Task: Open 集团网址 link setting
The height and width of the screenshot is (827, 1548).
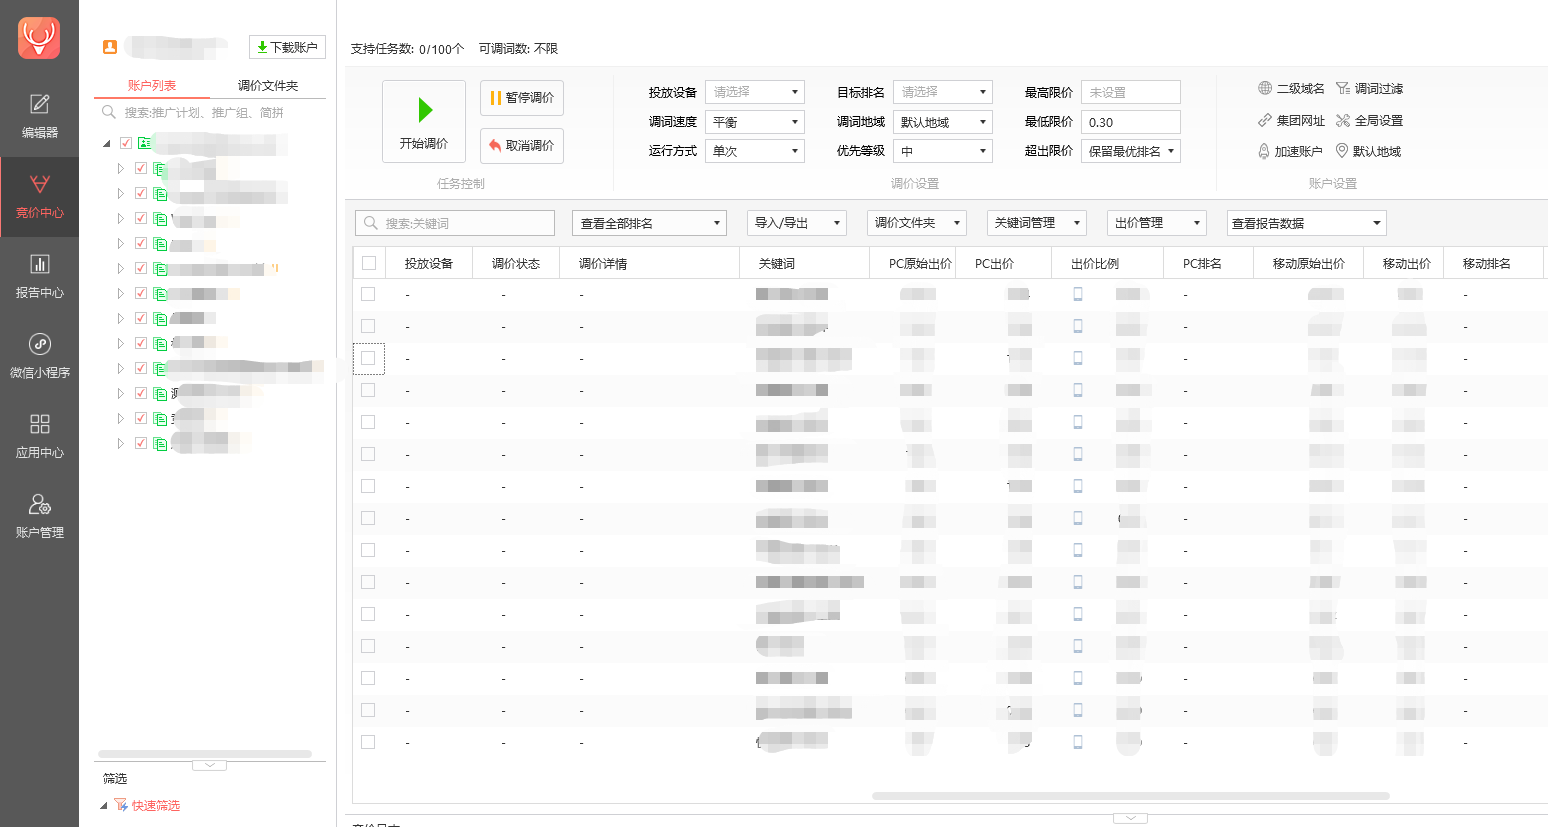Action: click(1291, 120)
